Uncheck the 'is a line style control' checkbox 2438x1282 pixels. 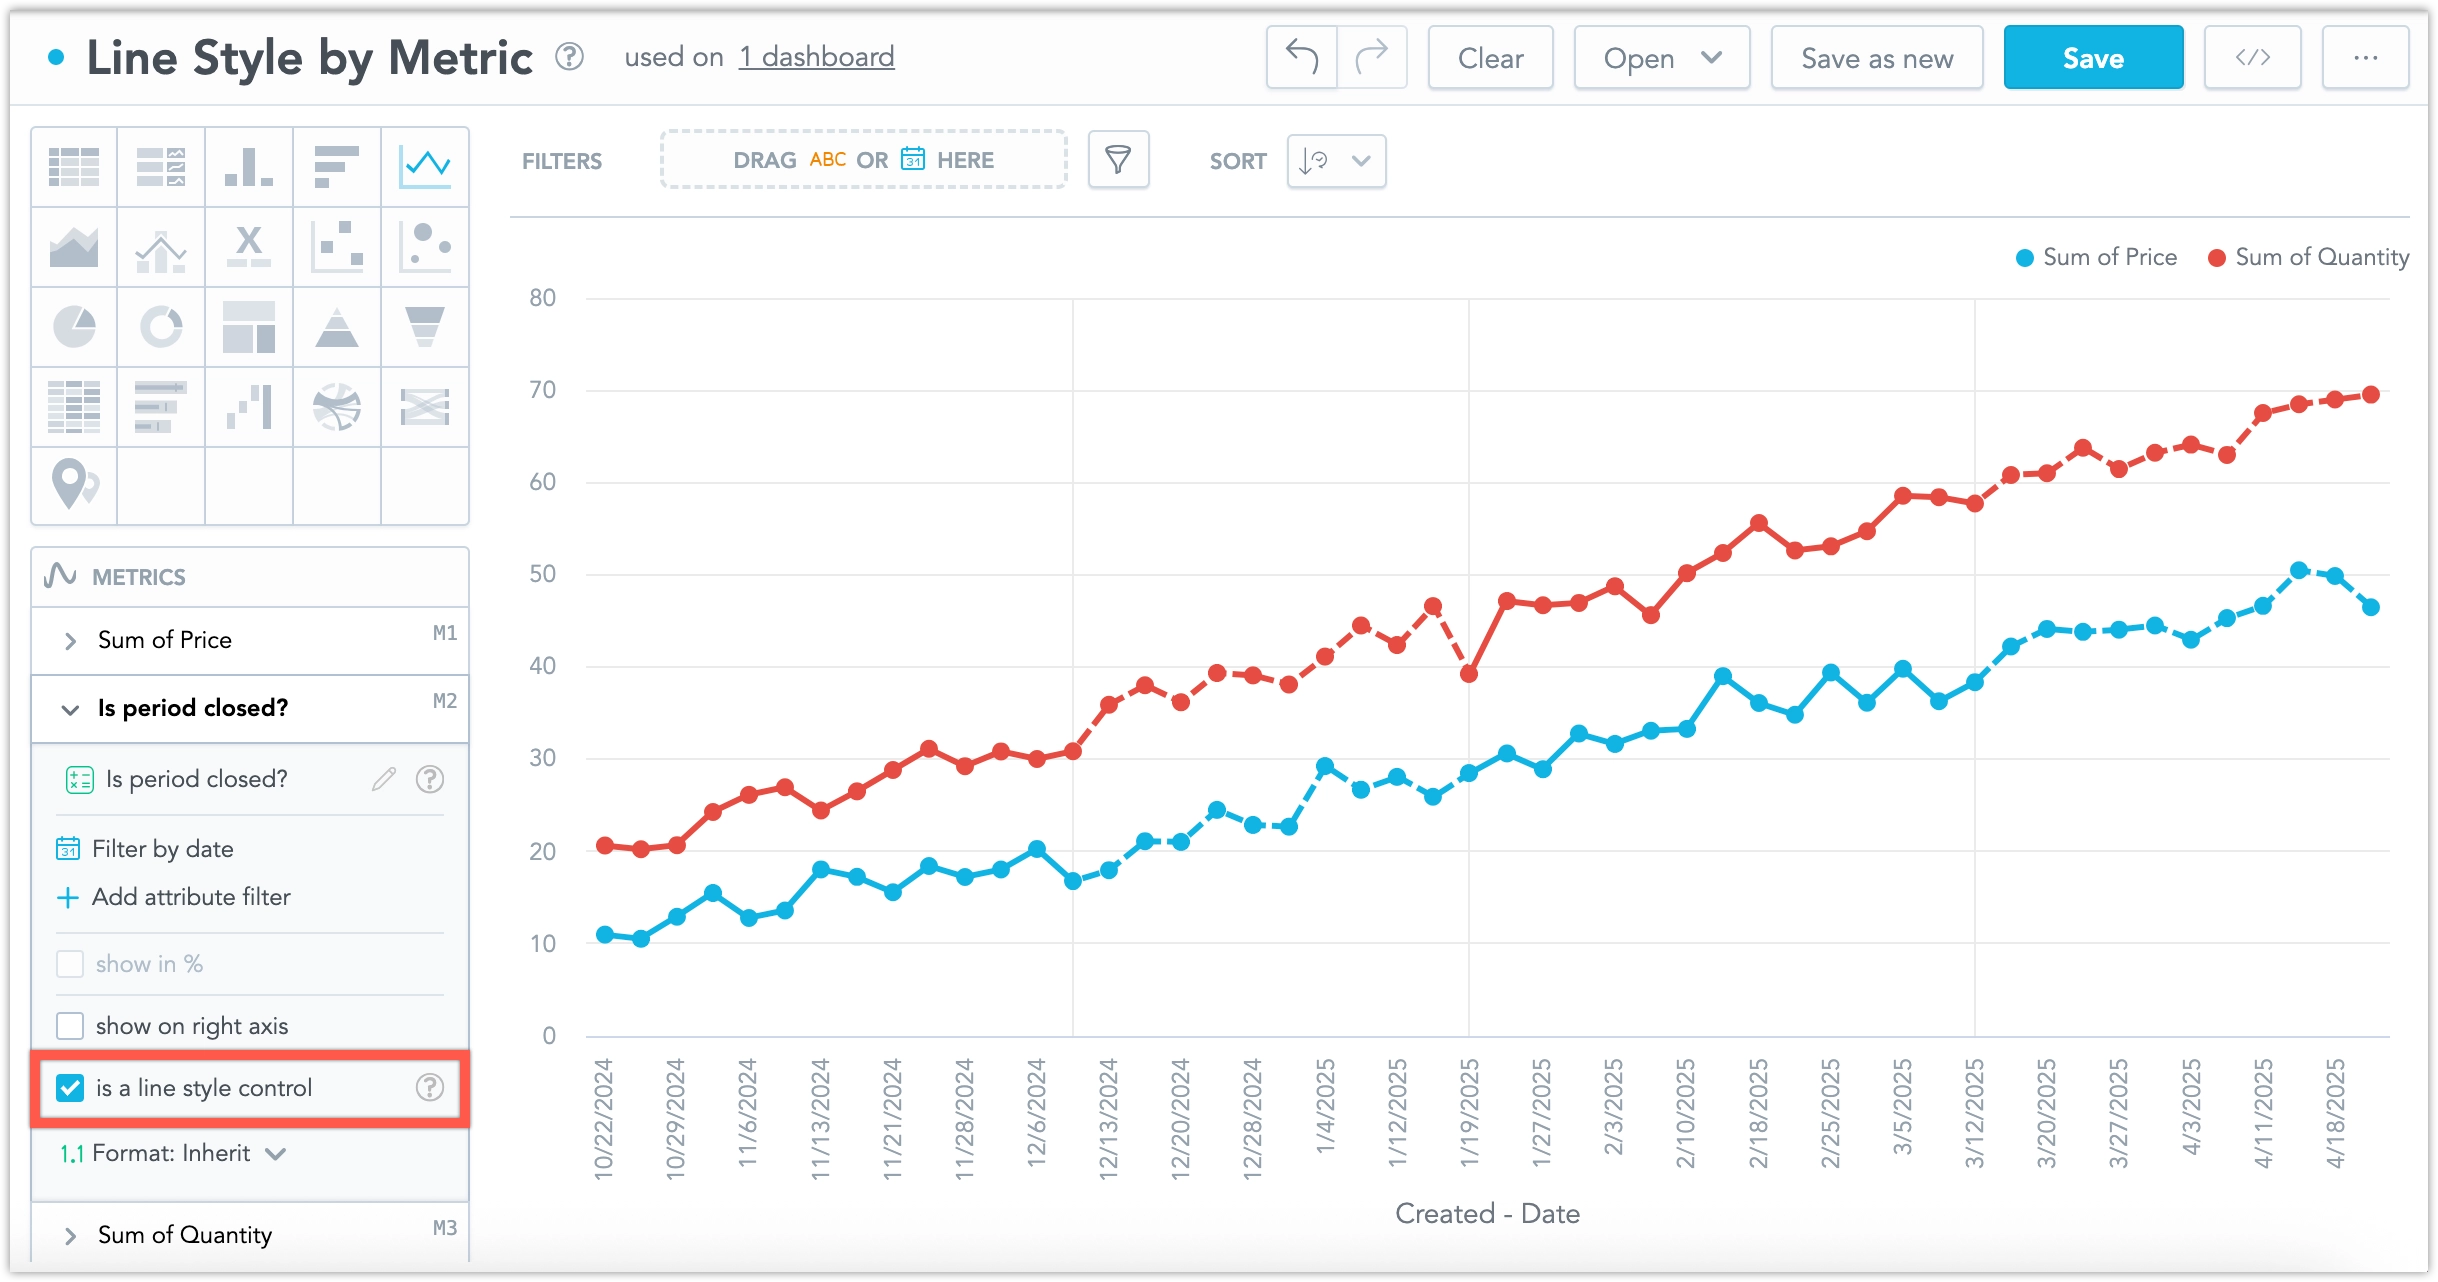(70, 1088)
